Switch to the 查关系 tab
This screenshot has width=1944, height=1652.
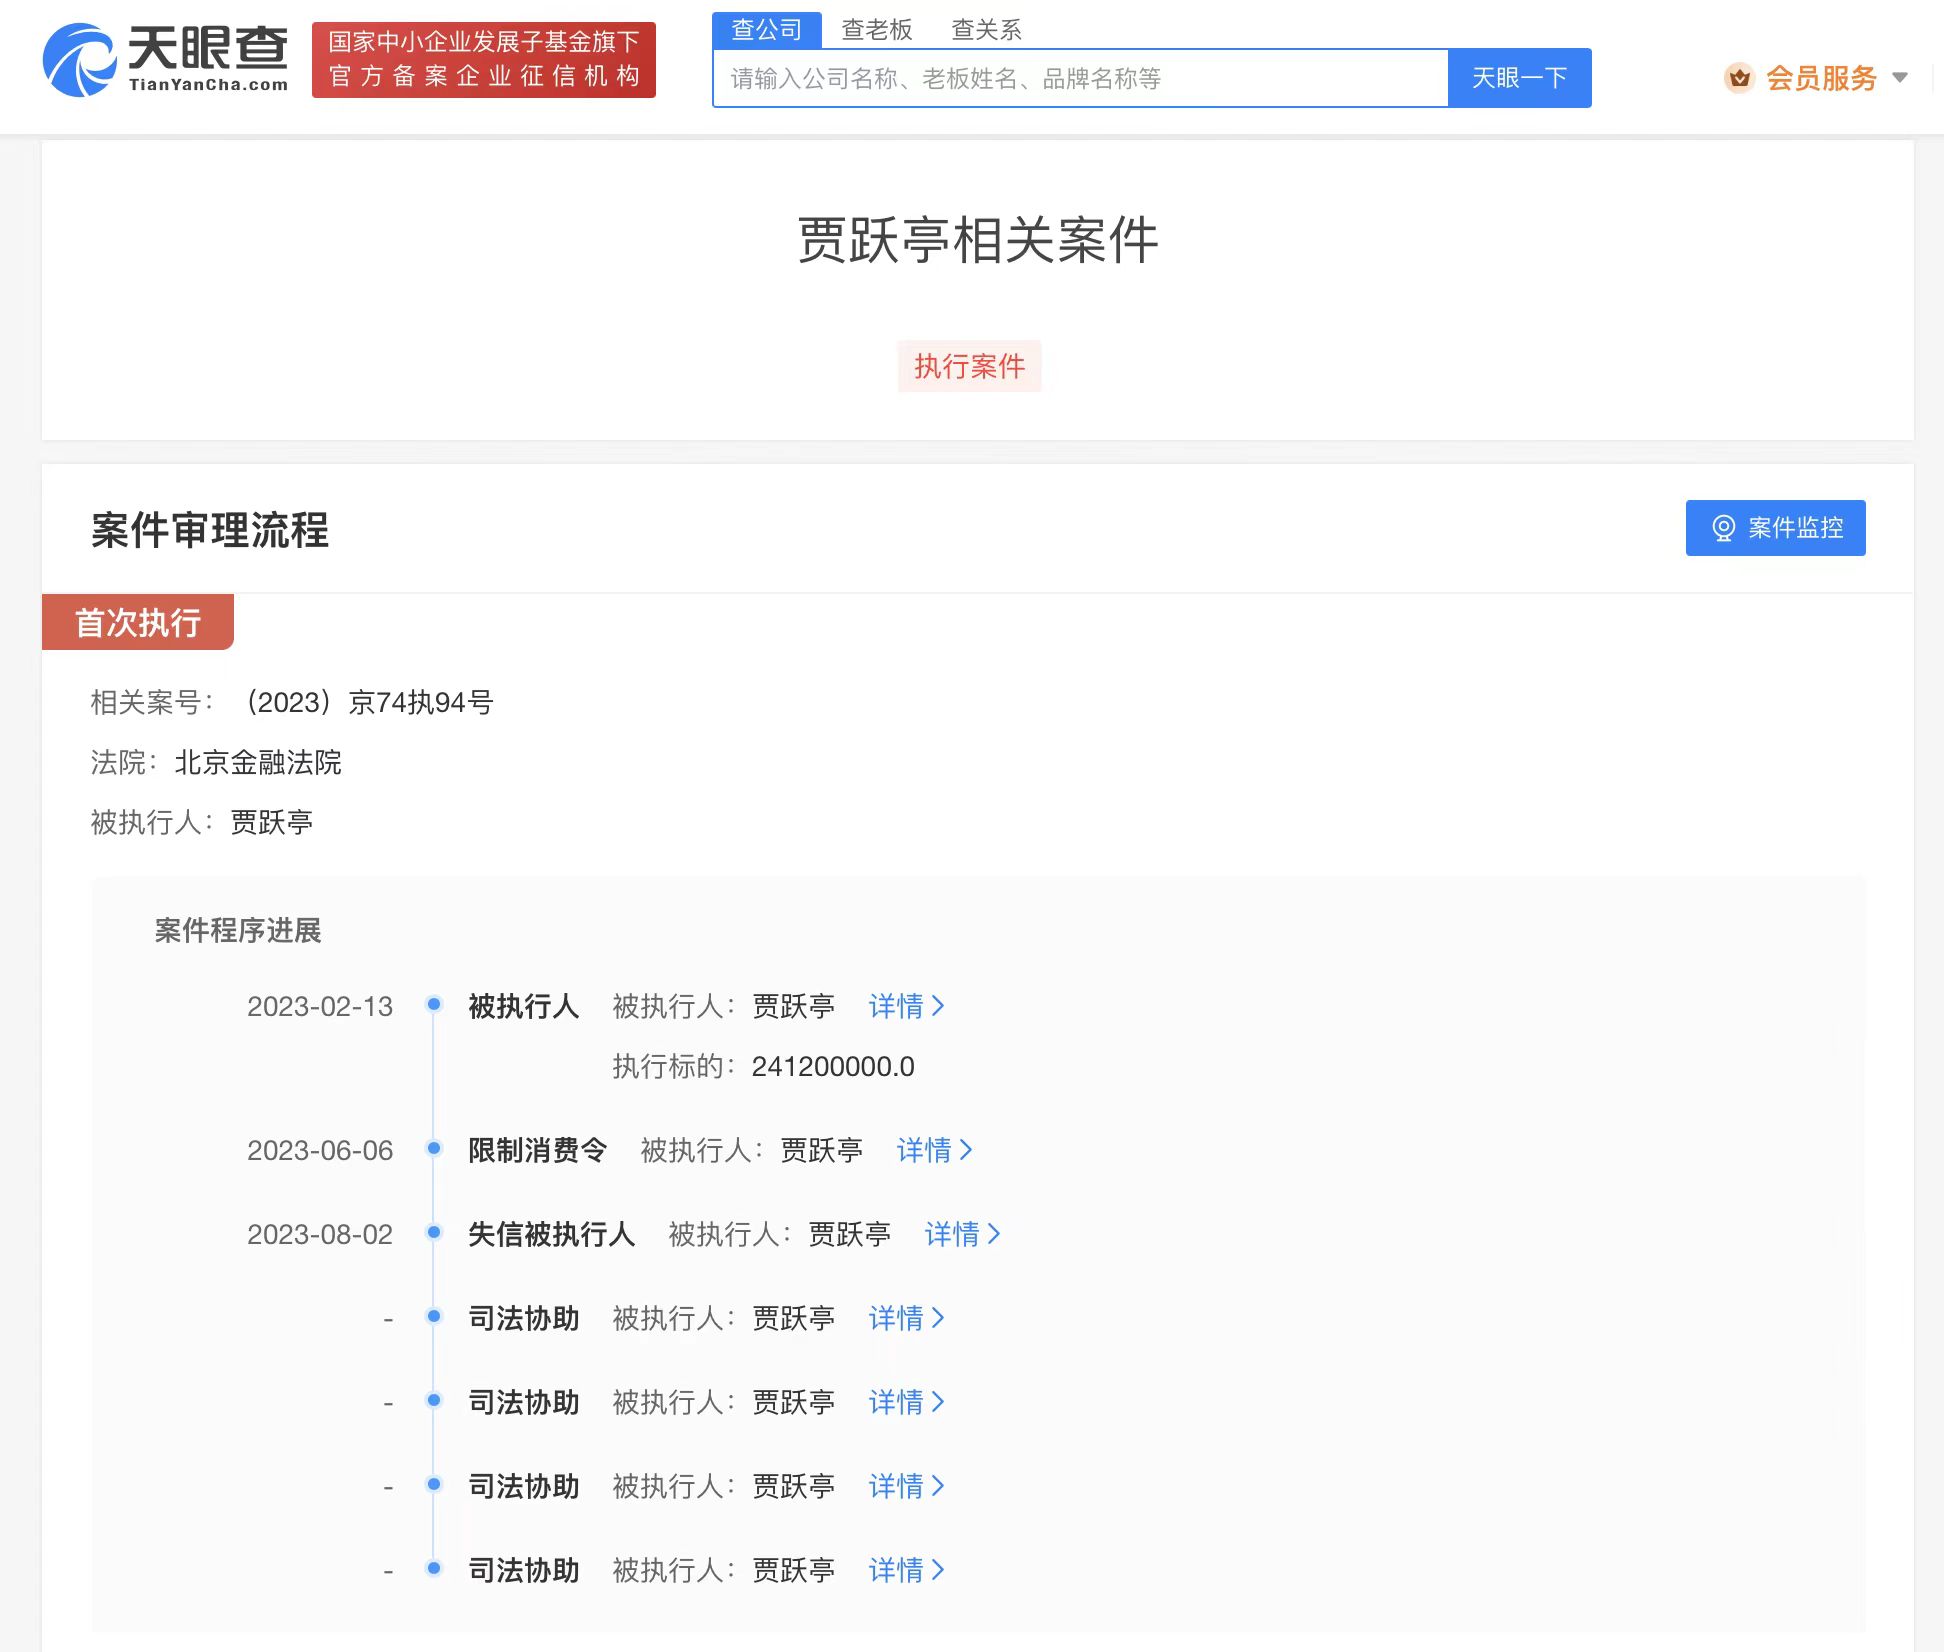pyautogui.click(x=986, y=30)
